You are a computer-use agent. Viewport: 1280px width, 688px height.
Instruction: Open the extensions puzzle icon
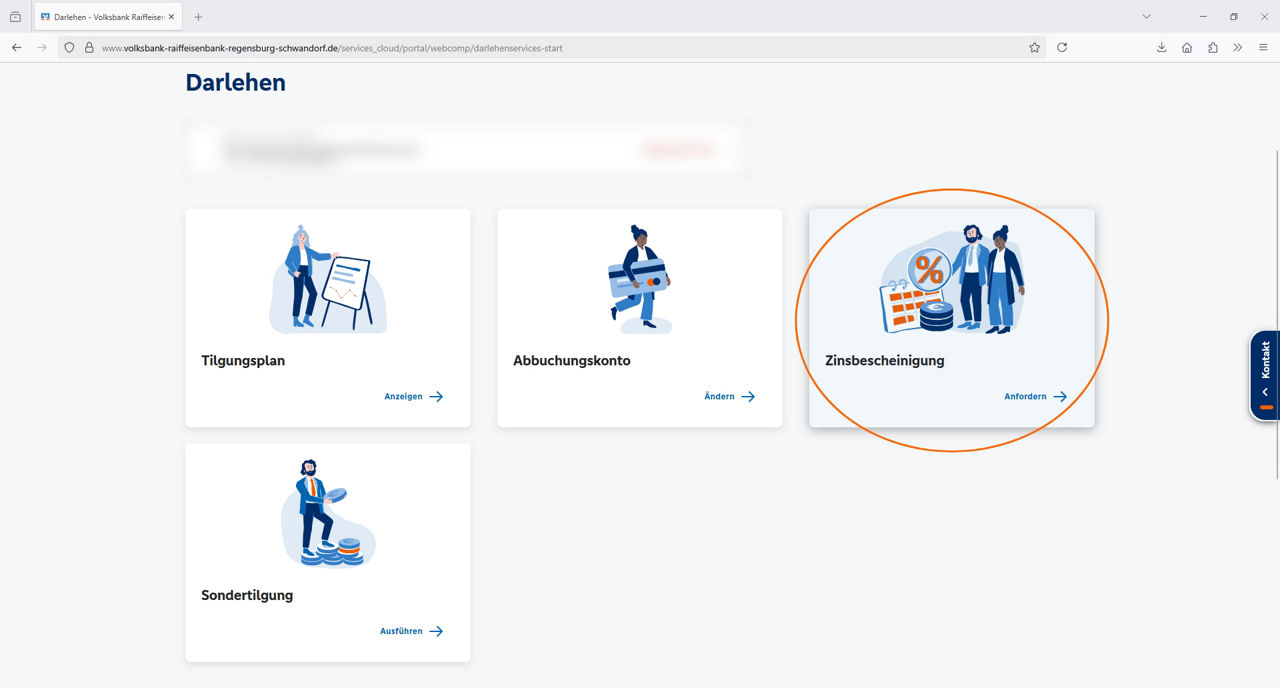1211,47
